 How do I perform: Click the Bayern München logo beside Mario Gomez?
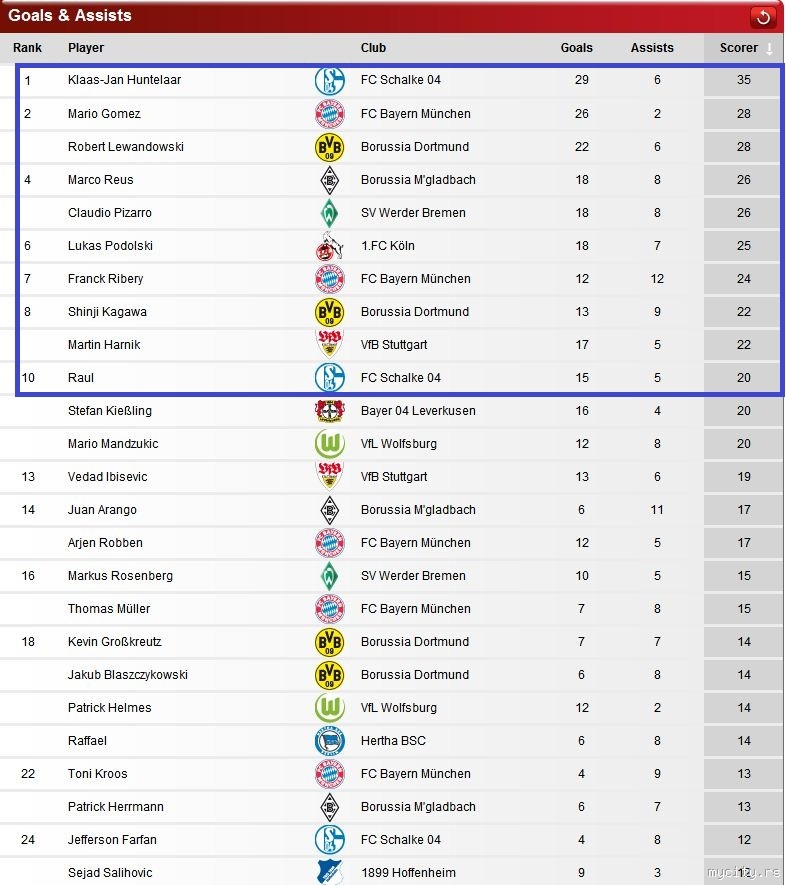[329, 114]
